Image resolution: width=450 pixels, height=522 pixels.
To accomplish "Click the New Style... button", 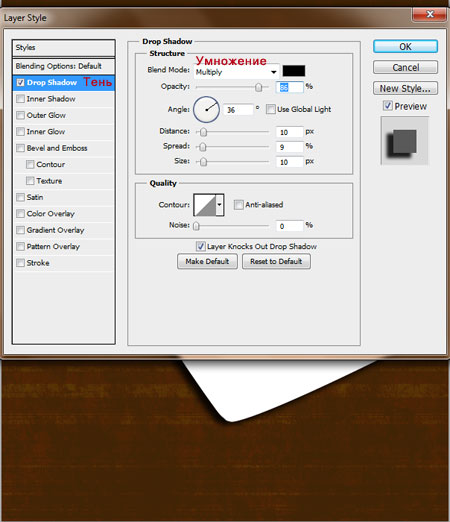I will click(x=405, y=88).
